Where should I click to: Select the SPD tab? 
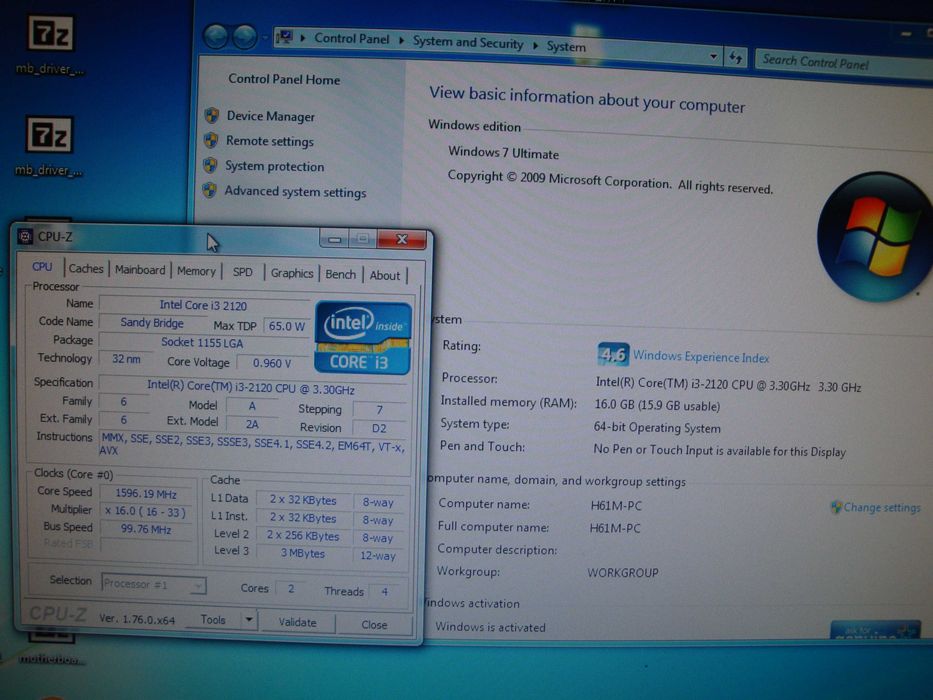(x=243, y=272)
